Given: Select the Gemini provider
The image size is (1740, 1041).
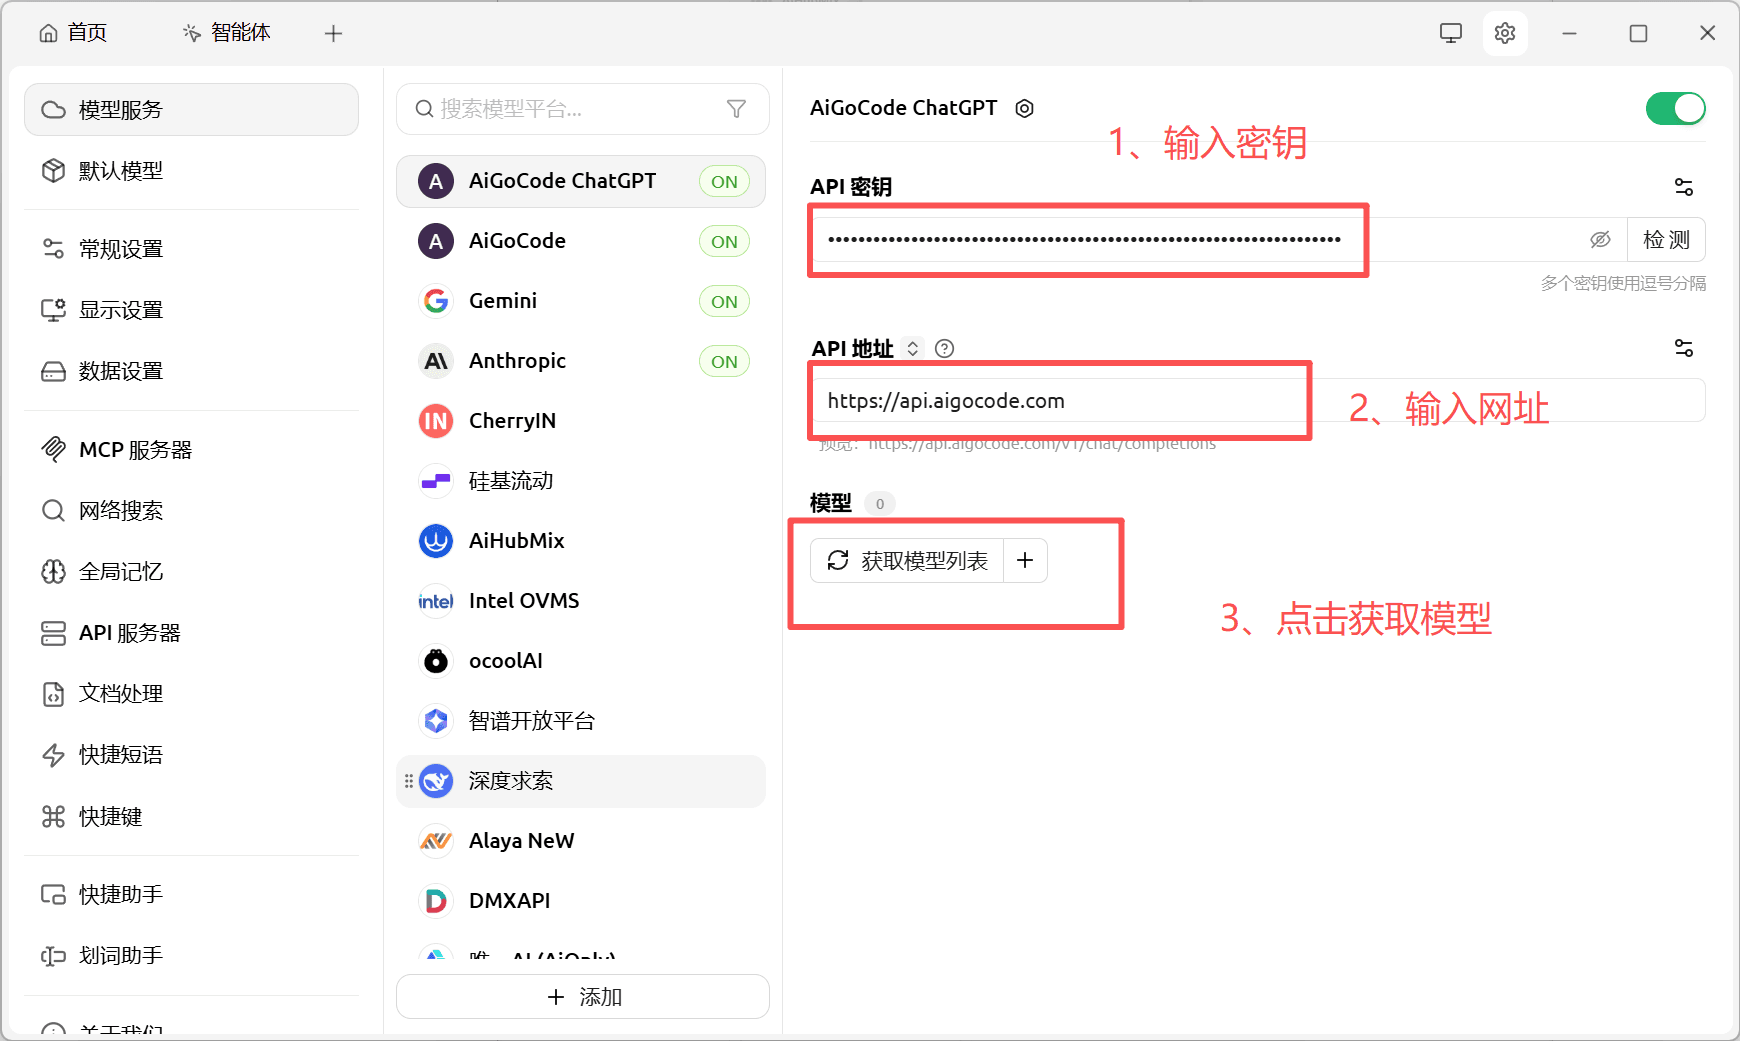Looking at the screenshot, I should 581,301.
